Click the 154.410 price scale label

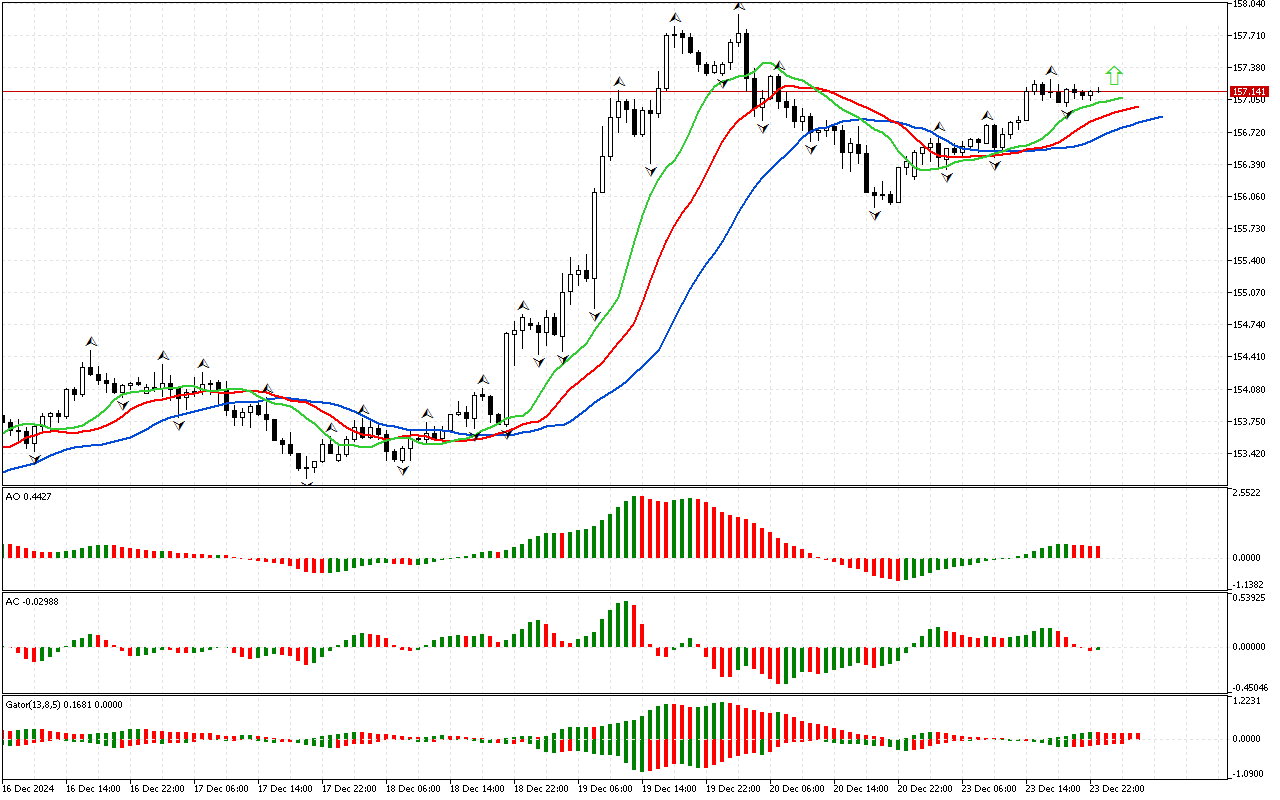tap(1250, 356)
